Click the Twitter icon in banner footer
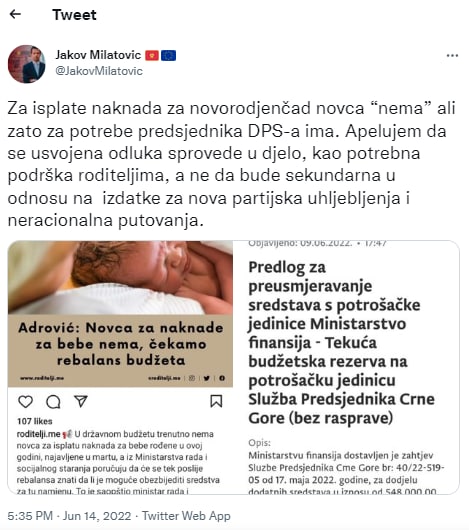The image size is (469, 530). (x=207, y=378)
